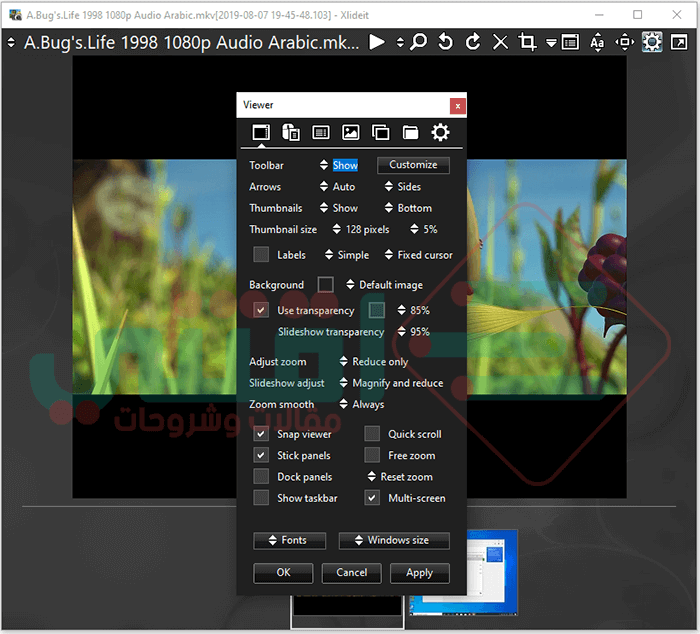Open settings gear in main toolbar
700x634 pixels.
pos(652,42)
